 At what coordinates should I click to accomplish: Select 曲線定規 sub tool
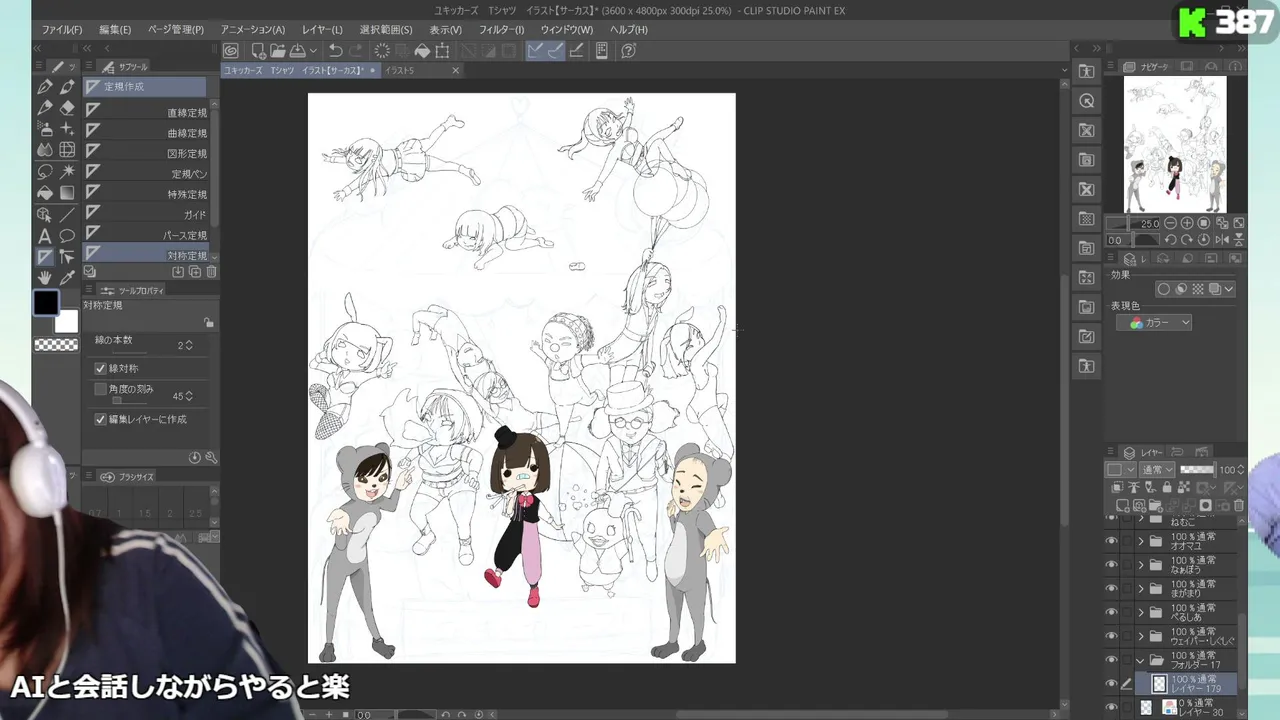tap(146, 133)
